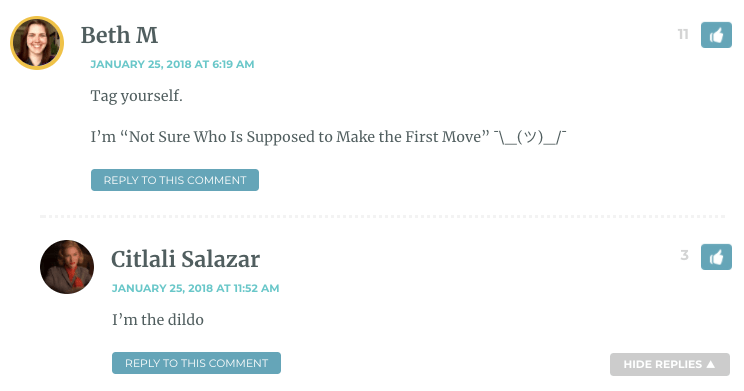Like Beth M's comment with thumbs-up
744x391 pixels.
pos(716,35)
